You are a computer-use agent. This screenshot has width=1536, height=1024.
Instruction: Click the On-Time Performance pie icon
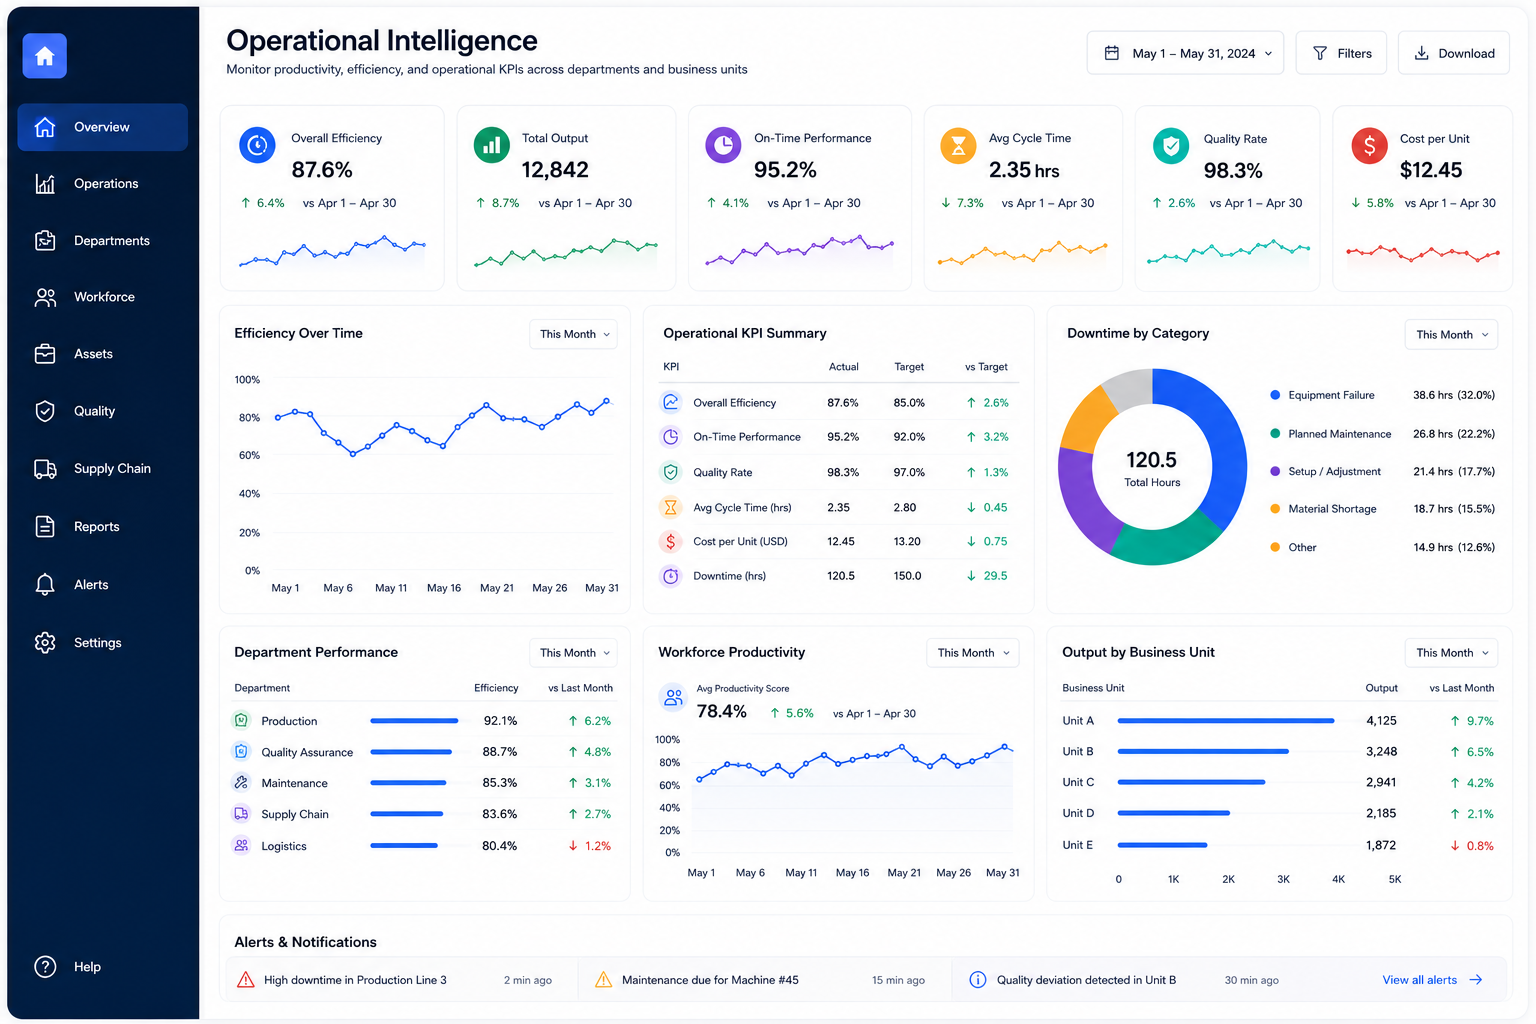[x=723, y=145]
